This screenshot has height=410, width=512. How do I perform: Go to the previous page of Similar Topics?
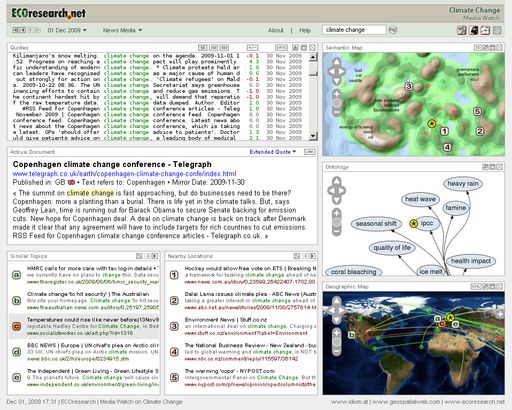[x=148, y=256]
